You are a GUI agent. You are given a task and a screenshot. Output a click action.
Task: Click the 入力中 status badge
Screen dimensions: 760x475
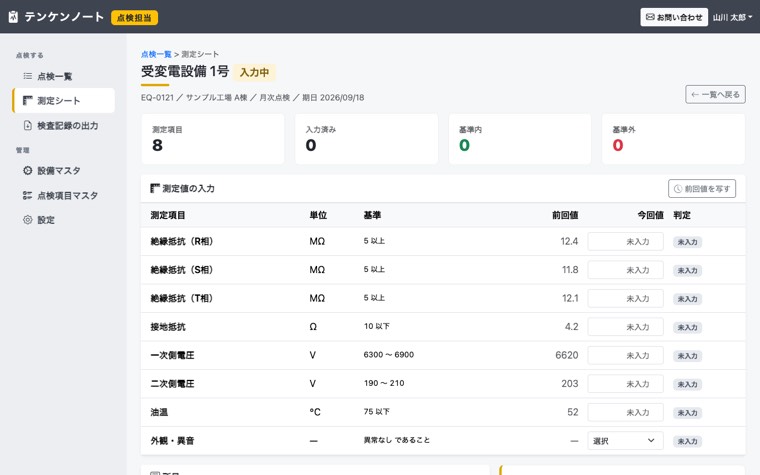254,72
